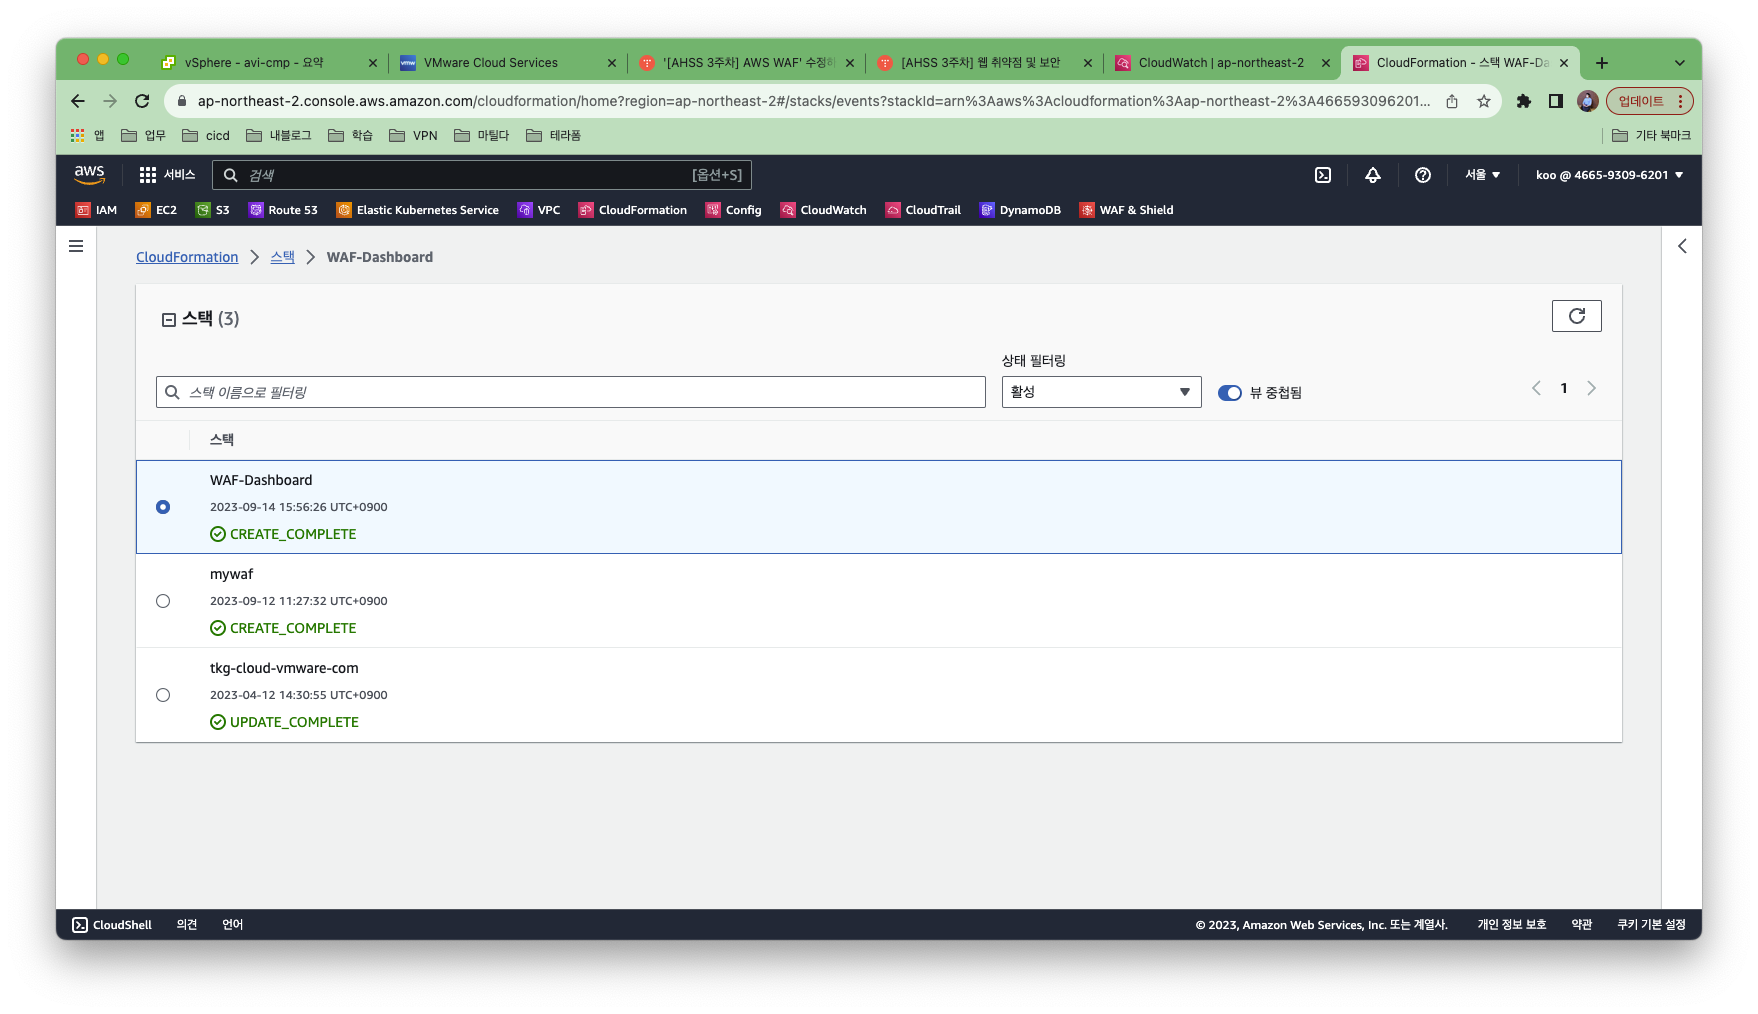Open DynamoDB service shortcut
1758x1014 pixels.
click(1021, 210)
